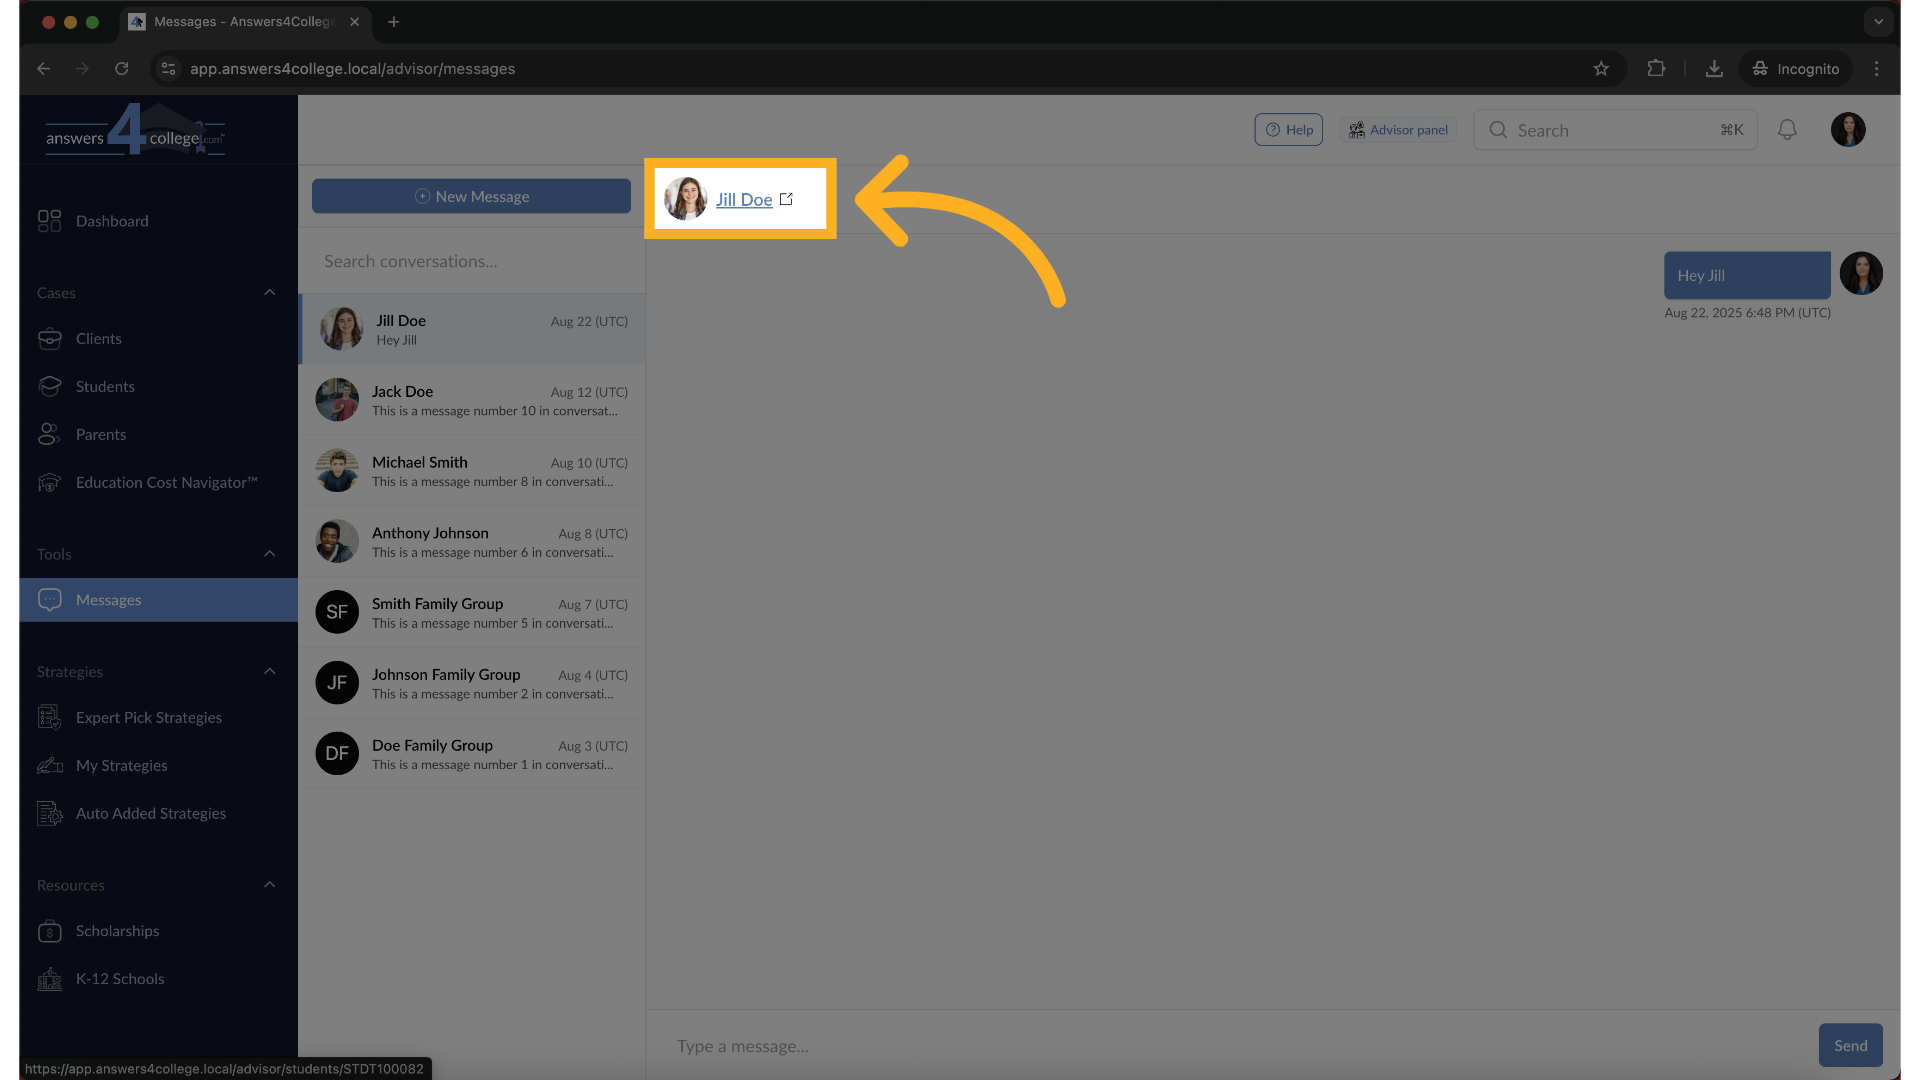Click the New Message button
This screenshot has width=1920, height=1080.
[471, 196]
